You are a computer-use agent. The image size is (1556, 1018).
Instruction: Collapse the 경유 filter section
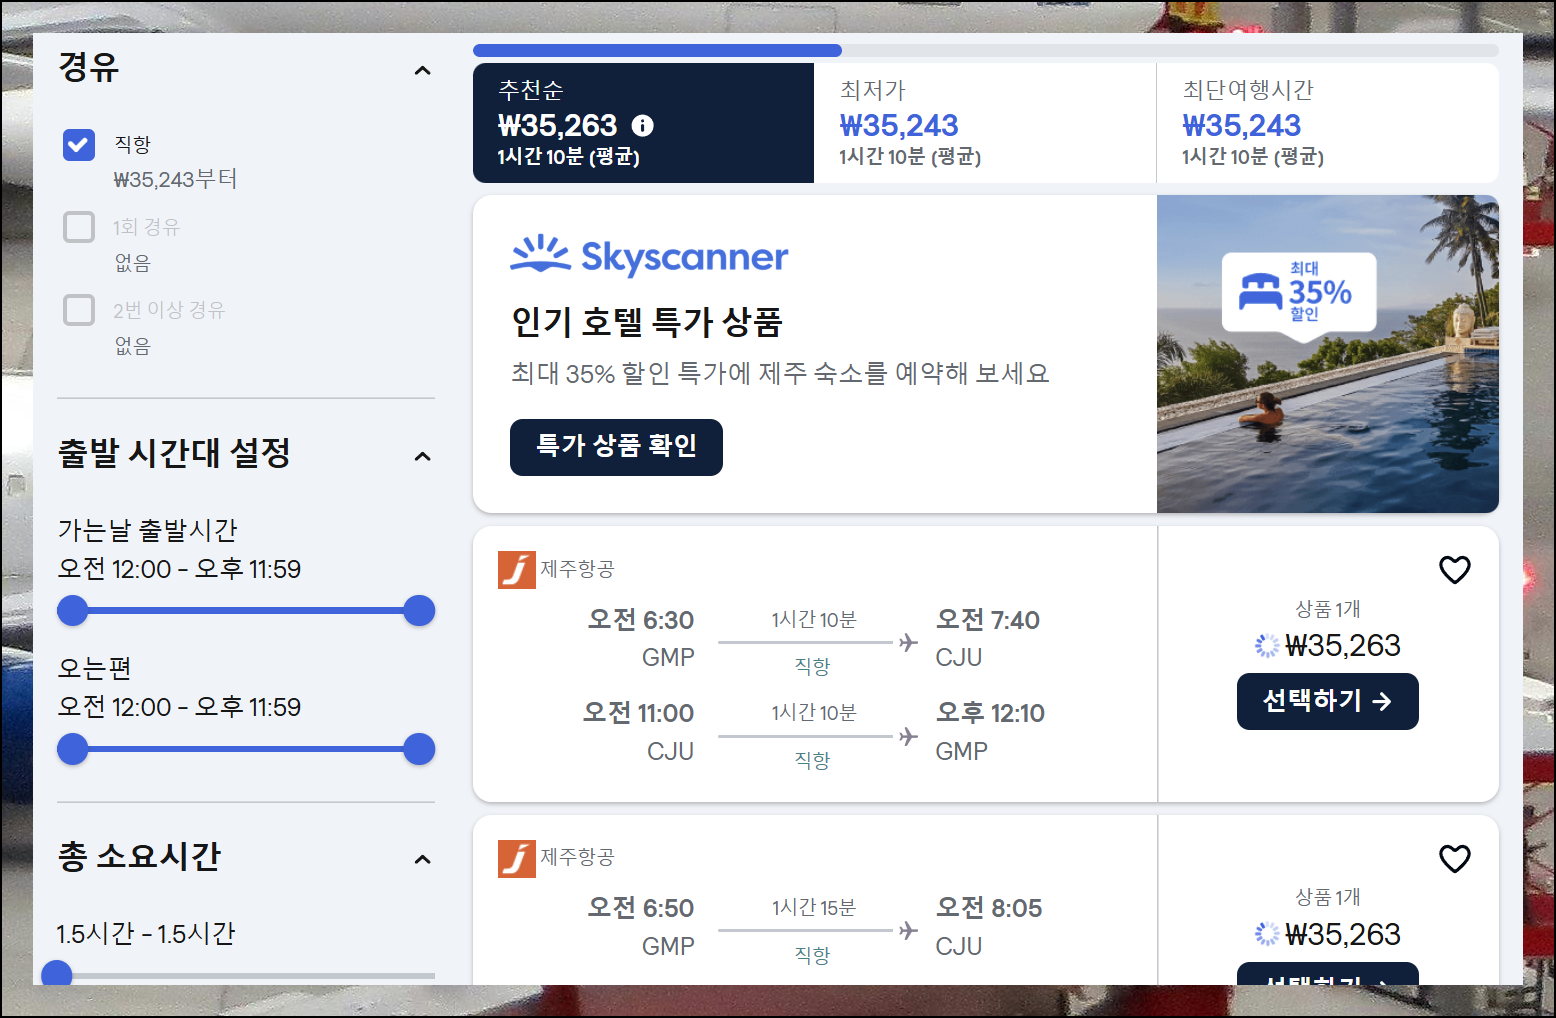point(423,70)
